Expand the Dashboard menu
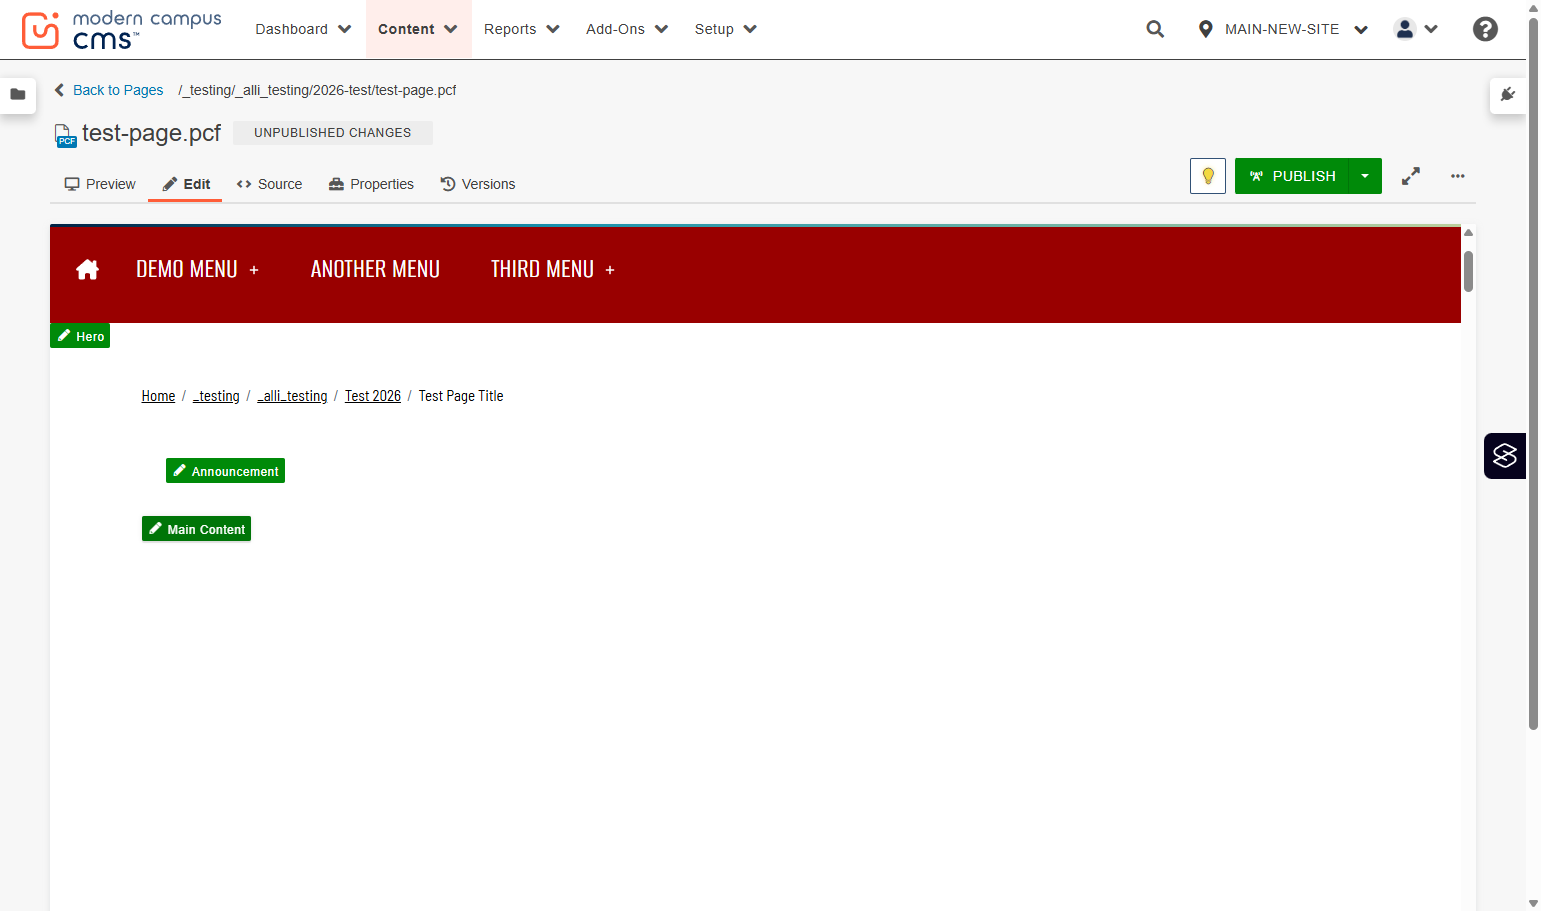The width and height of the screenshot is (1541, 911). [x=303, y=29]
